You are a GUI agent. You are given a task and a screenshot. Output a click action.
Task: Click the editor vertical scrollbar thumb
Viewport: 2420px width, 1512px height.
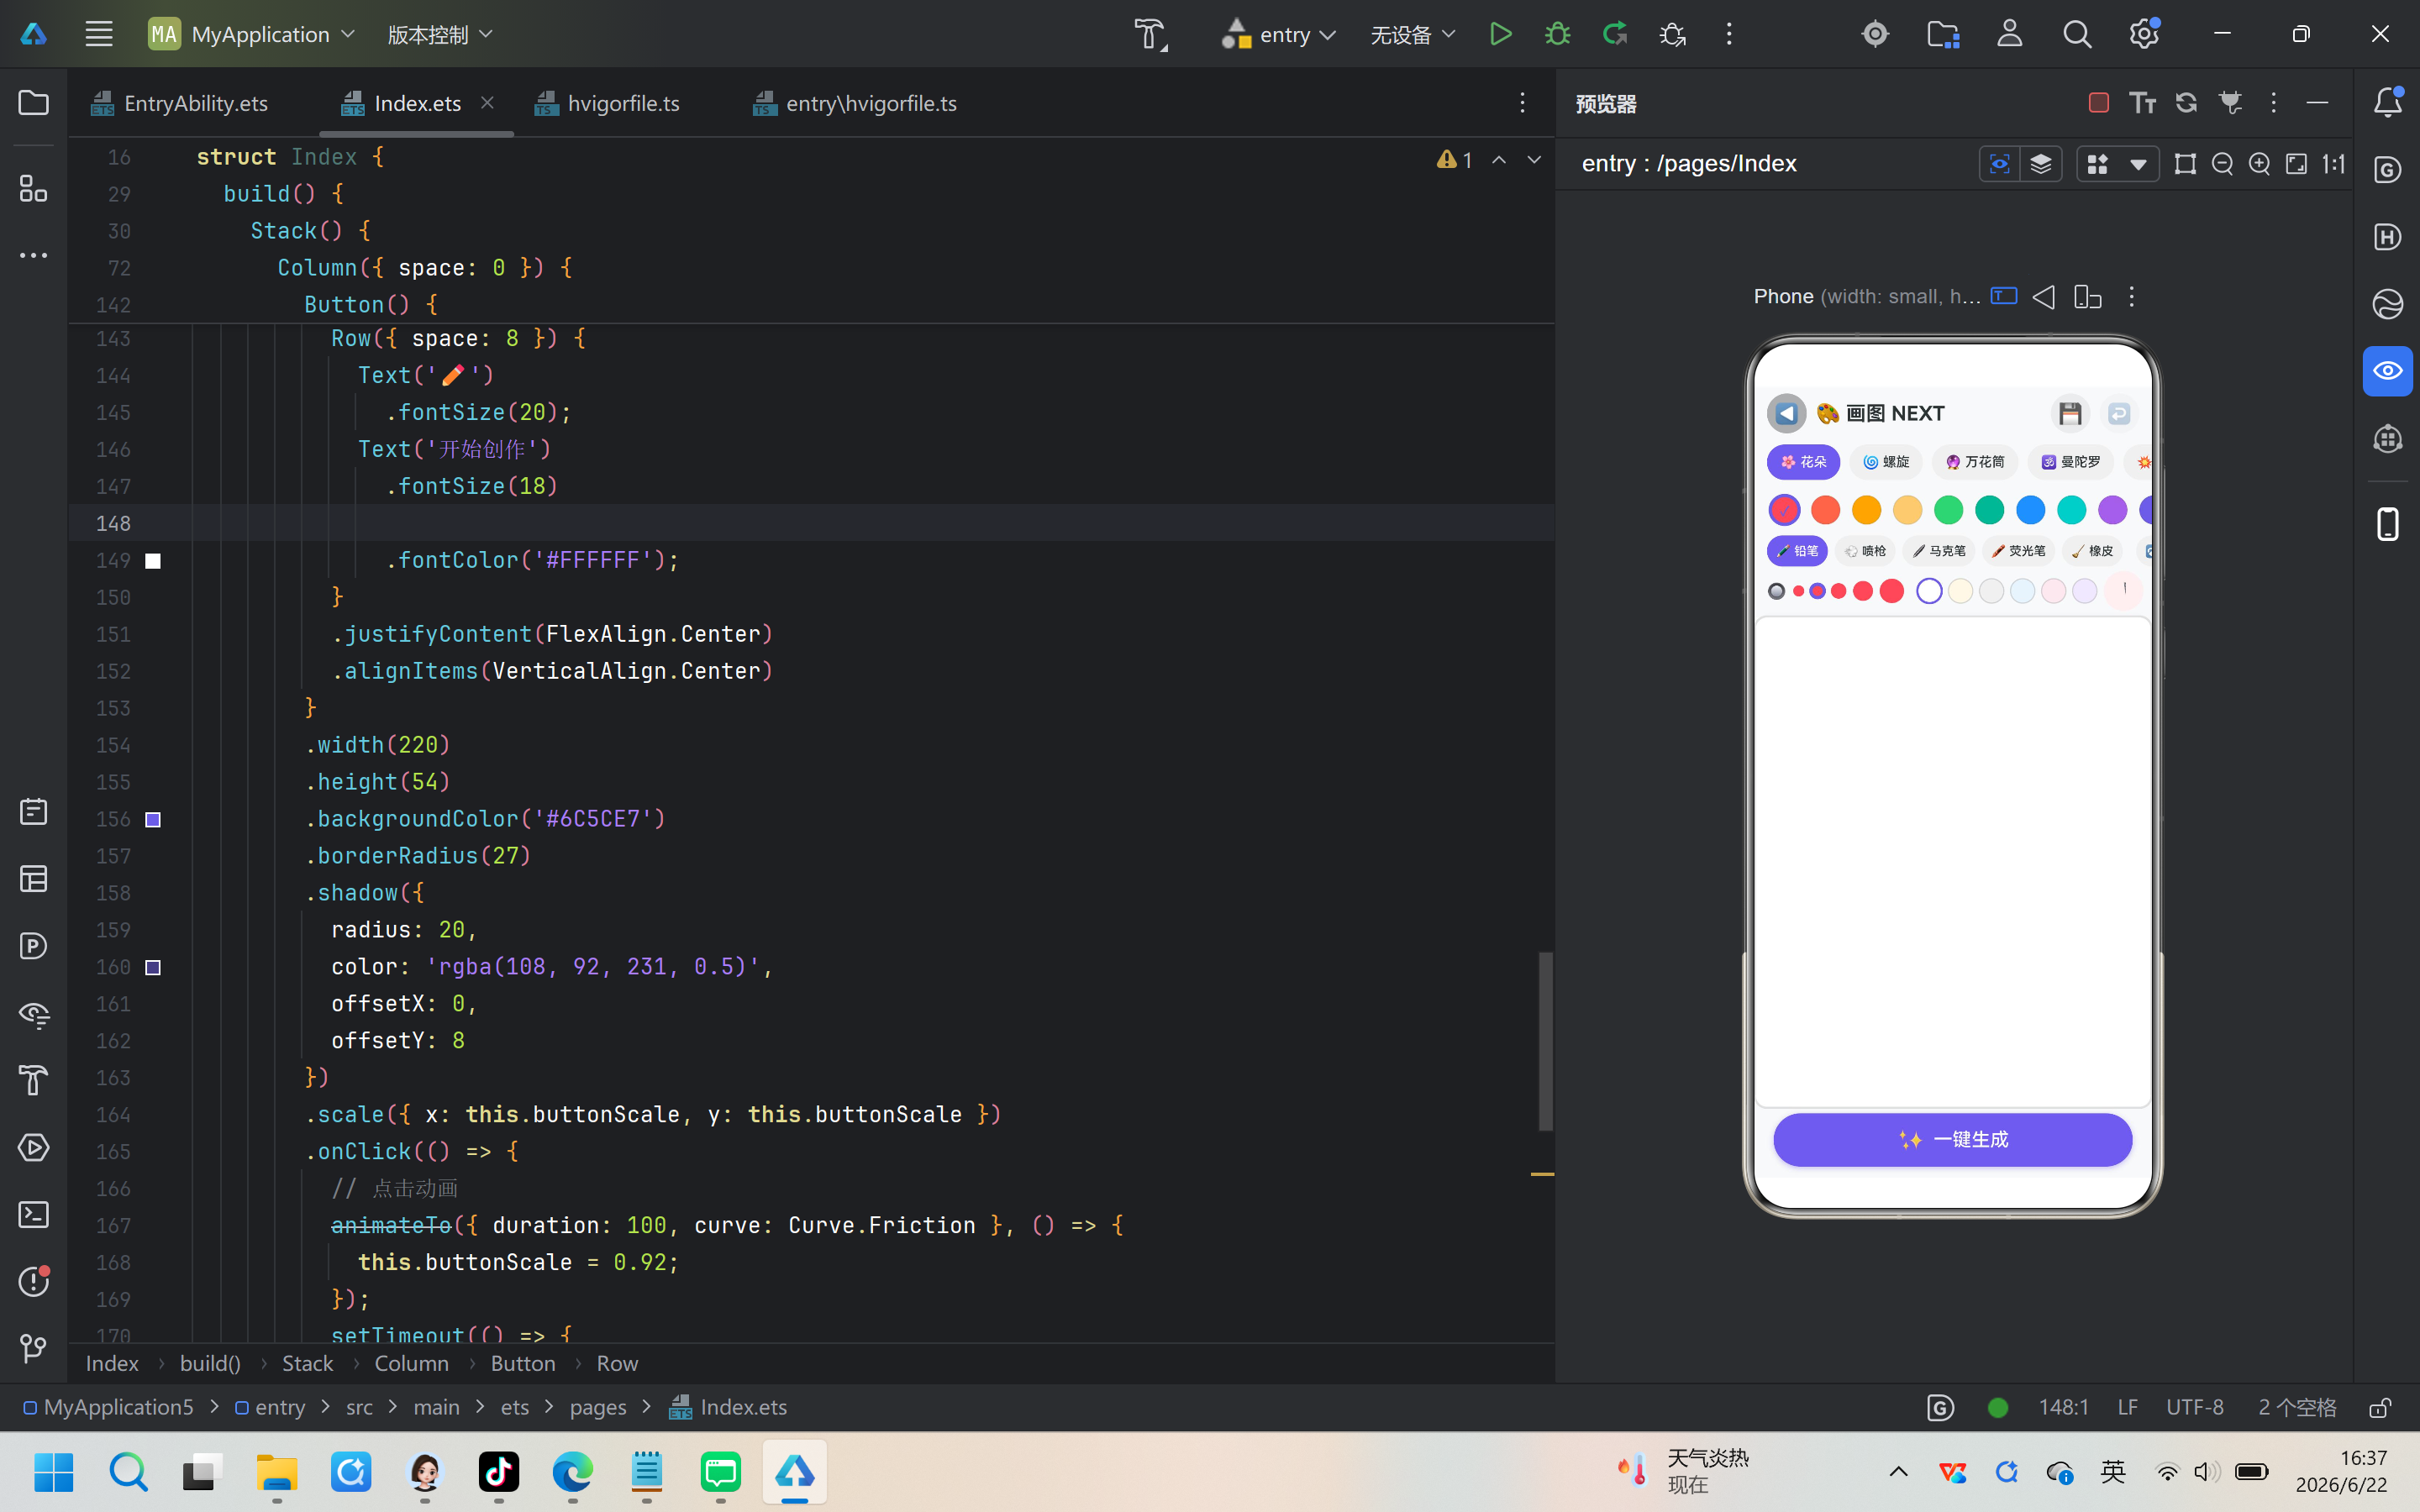tap(1545, 1041)
